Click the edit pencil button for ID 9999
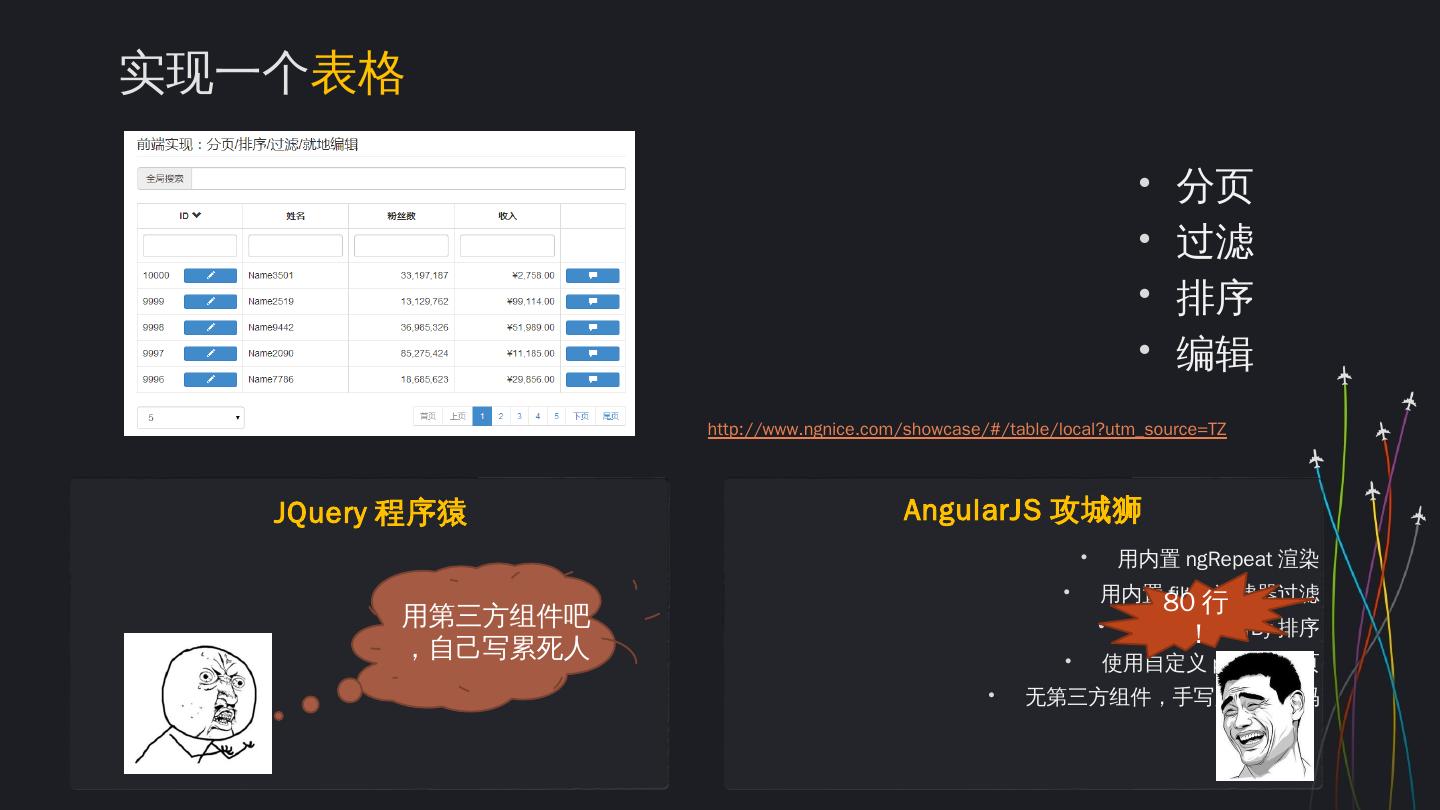1440x810 pixels. (210, 302)
